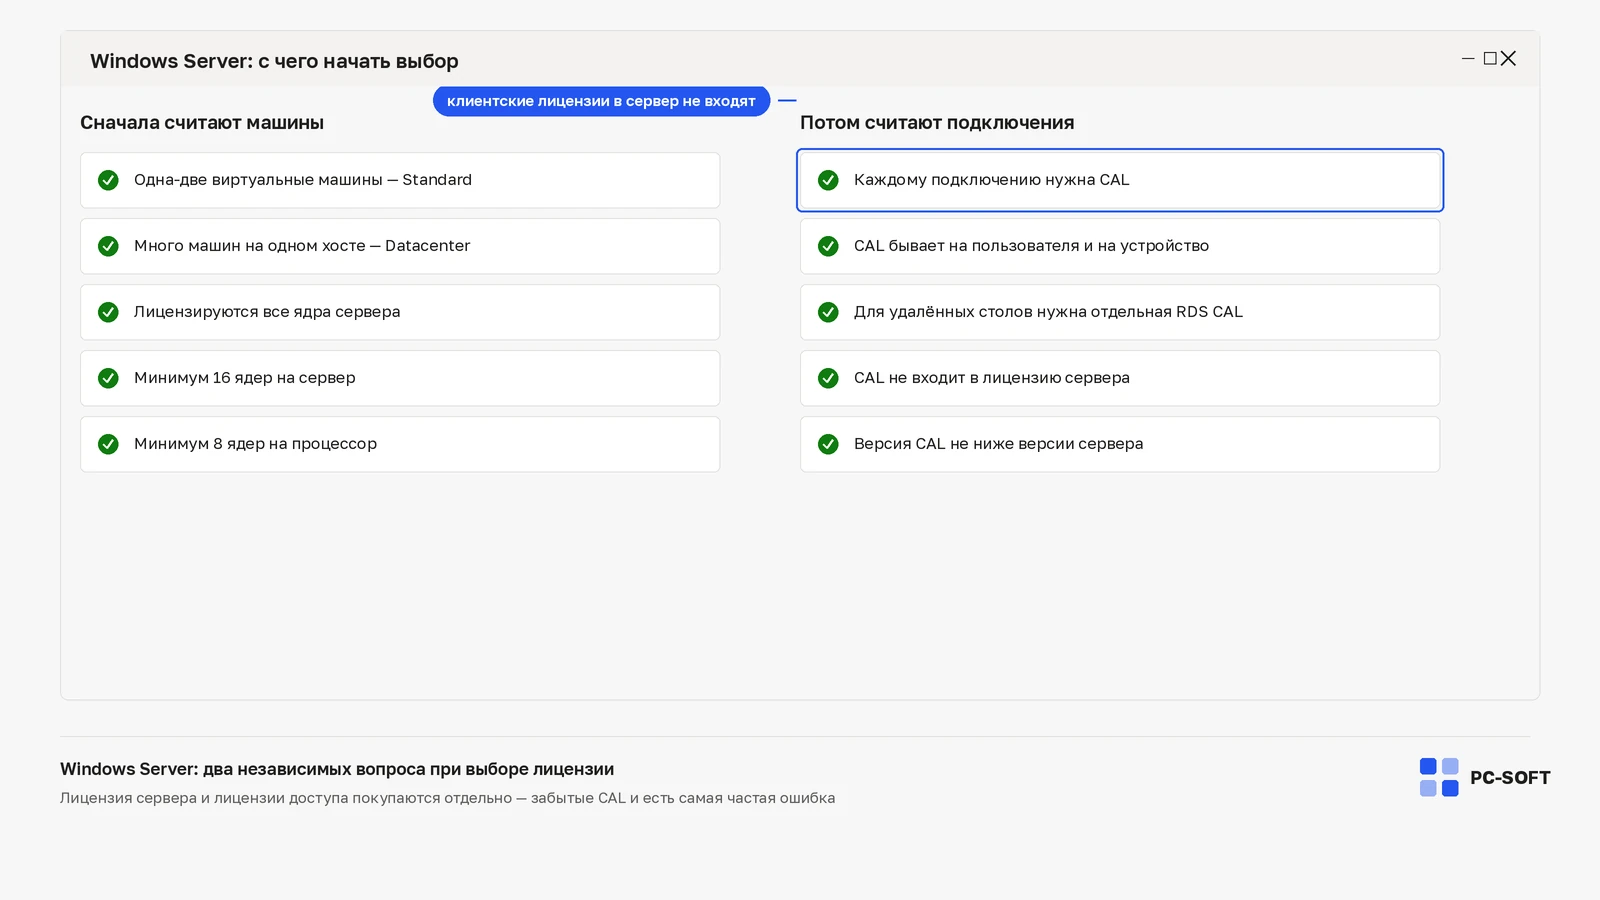Open the 'Лицензируются все ядра сервера' item
The height and width of the screenshot is (900, 1600).
click(400, 312)
